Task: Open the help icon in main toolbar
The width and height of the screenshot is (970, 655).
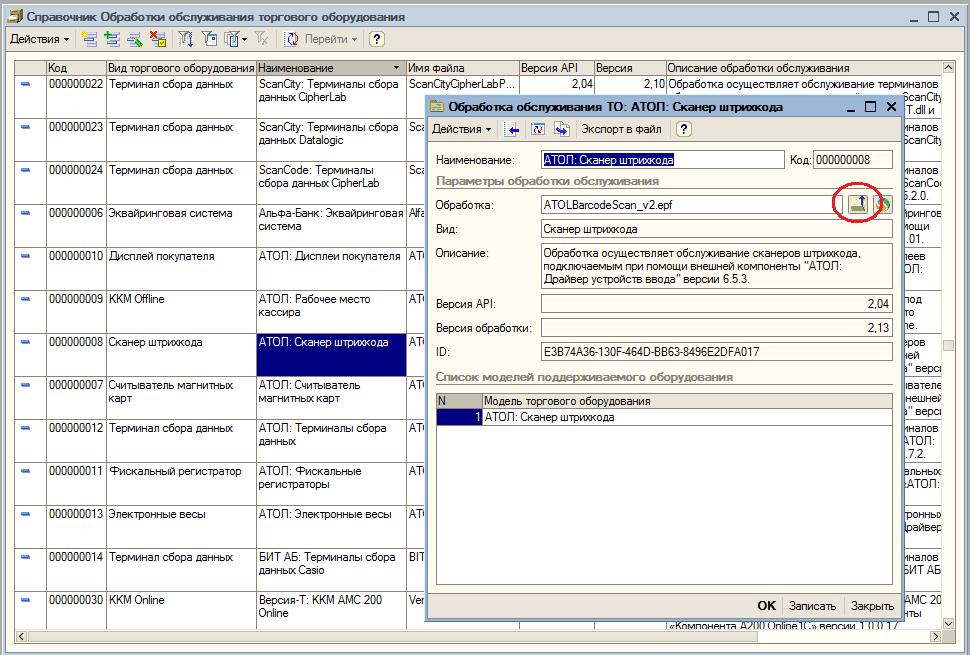Action: pos(376,40)
